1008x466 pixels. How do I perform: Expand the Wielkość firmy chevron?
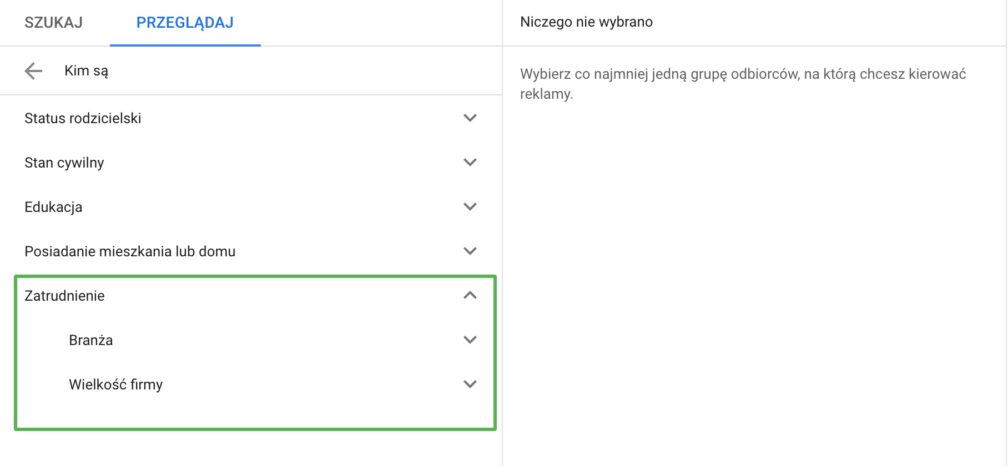(x=471, y=384)
